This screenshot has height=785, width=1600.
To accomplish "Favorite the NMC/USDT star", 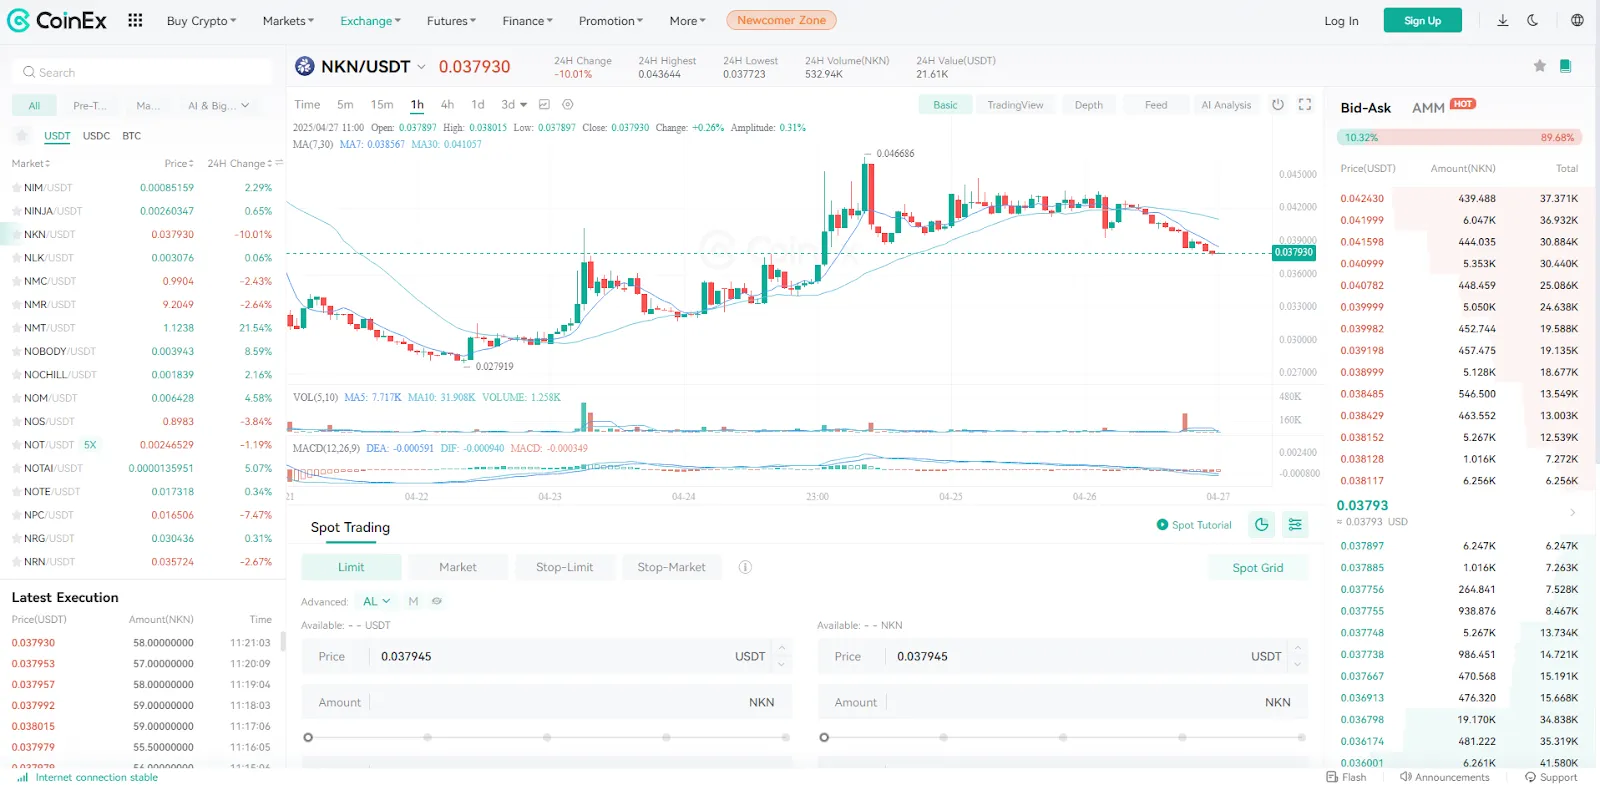I will (16, 281).
